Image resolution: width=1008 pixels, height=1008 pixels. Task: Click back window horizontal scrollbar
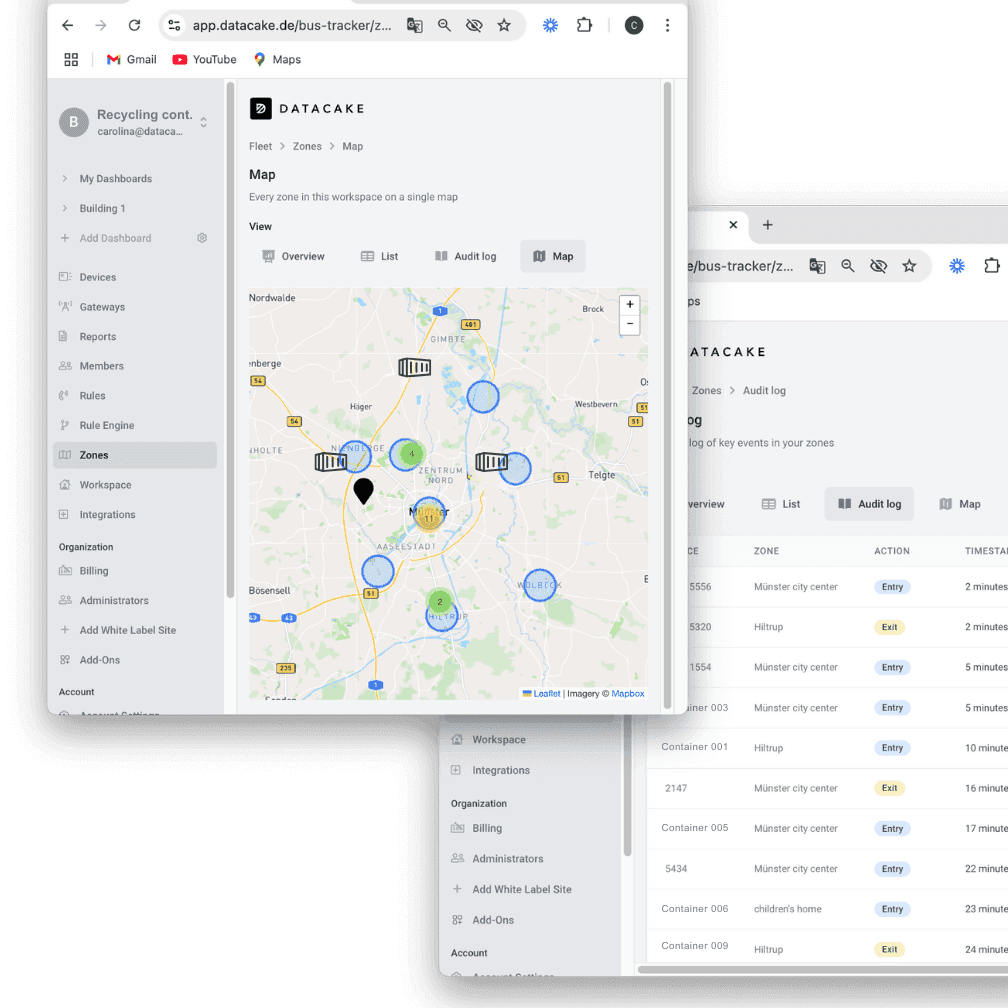823,969
